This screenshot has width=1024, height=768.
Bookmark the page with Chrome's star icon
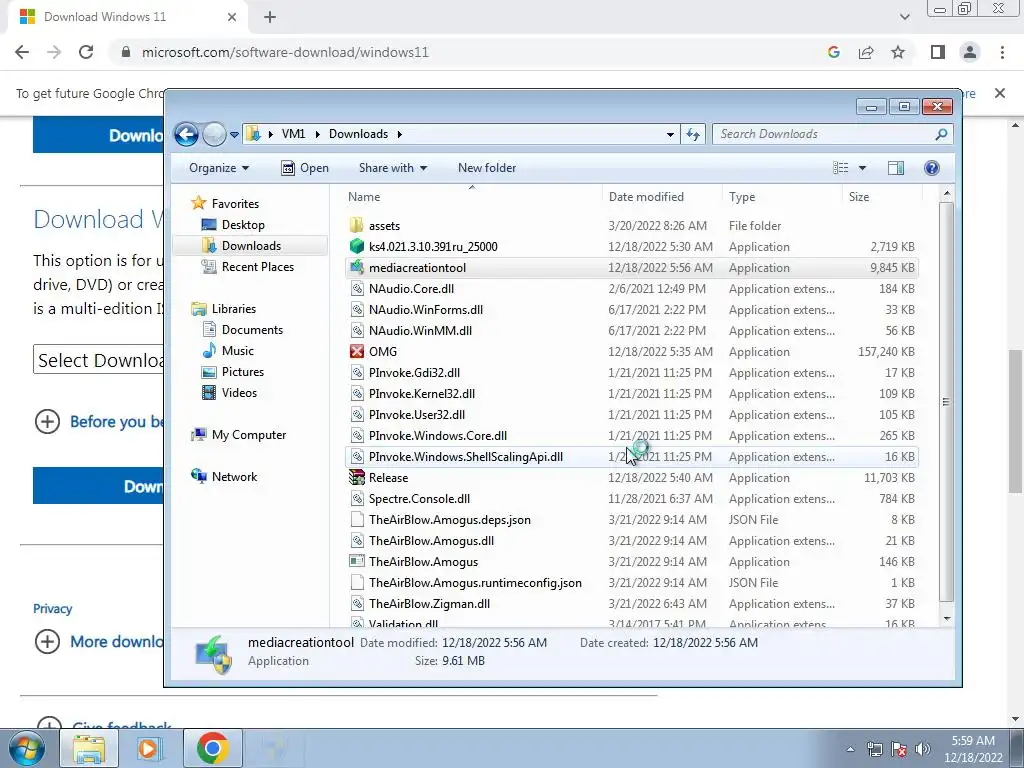tap(898, 52)
